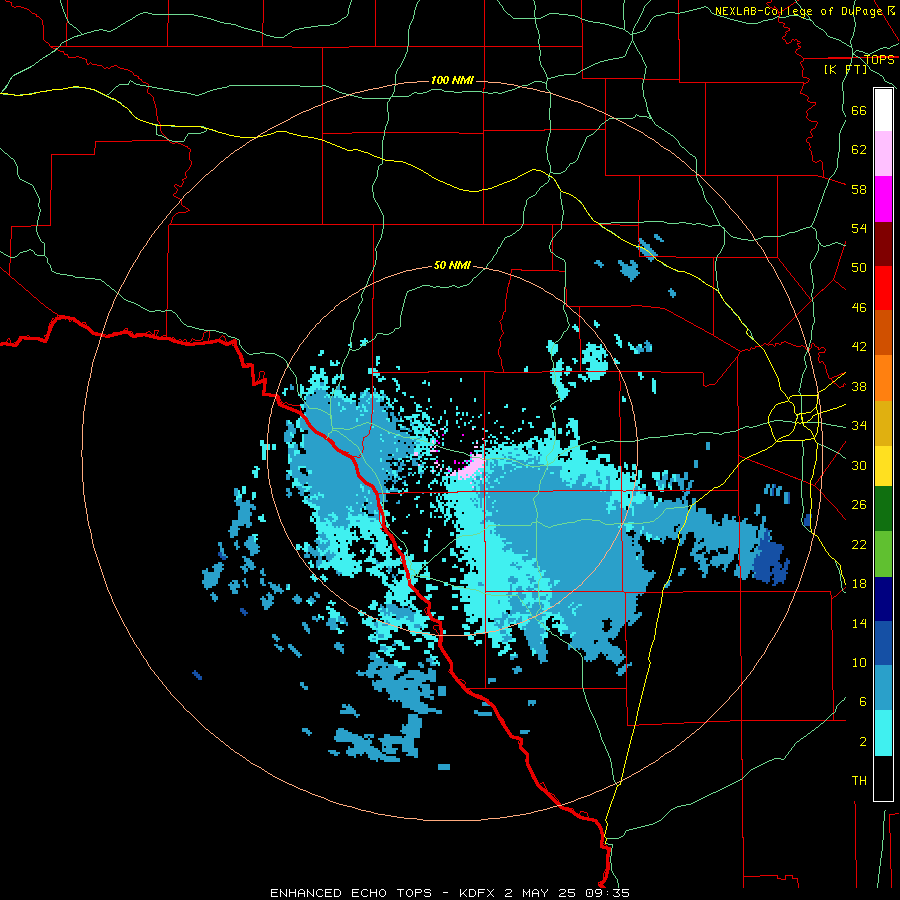
Task: Select the dark red 50-54 kft legend block
Action: [x=883, y=244]
